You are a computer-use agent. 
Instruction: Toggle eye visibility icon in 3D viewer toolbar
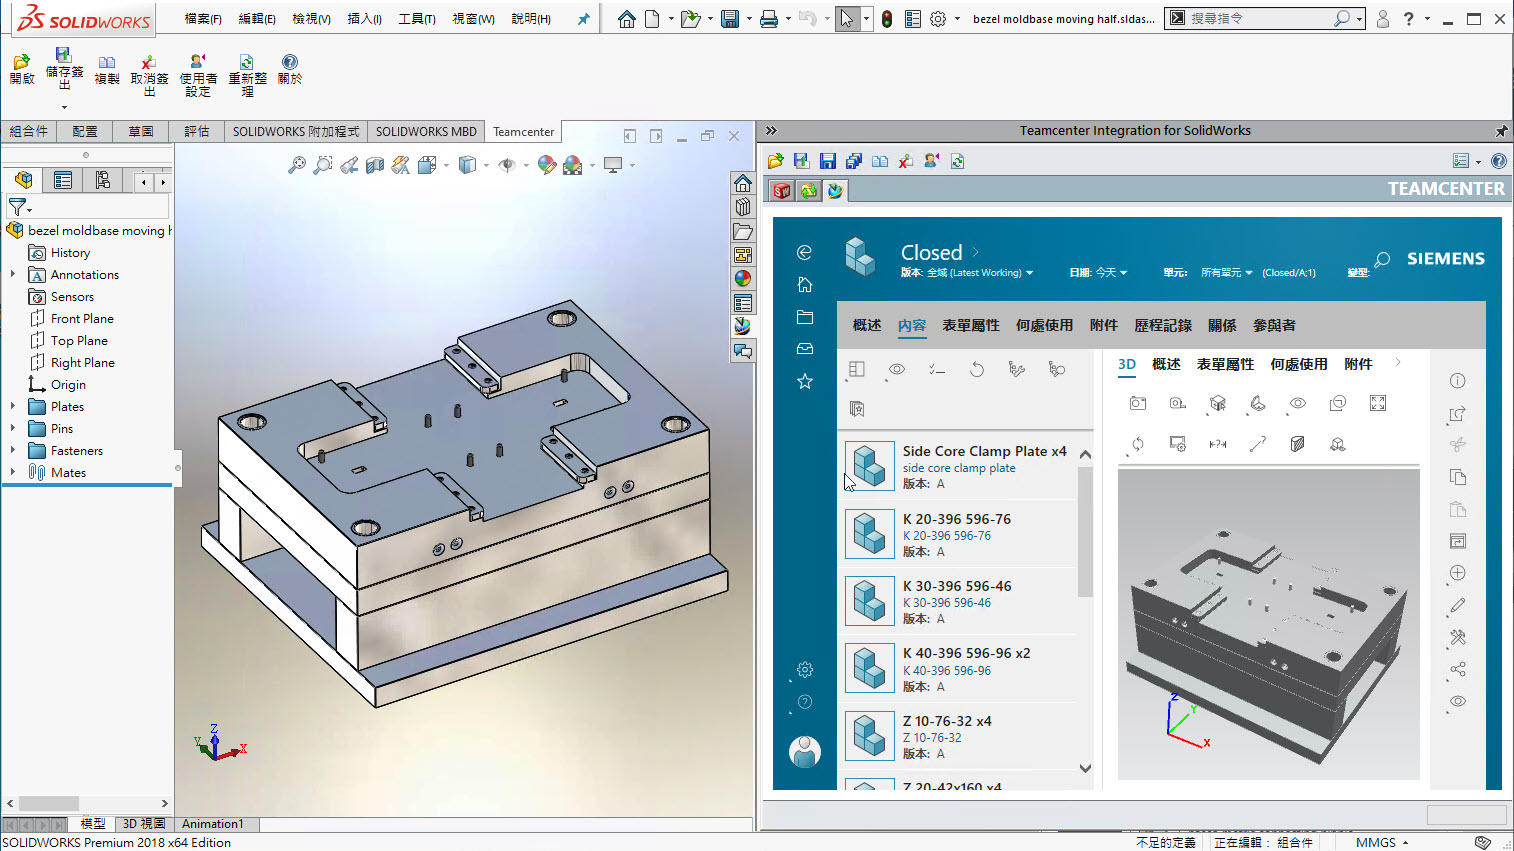(x=1297, y=403)
